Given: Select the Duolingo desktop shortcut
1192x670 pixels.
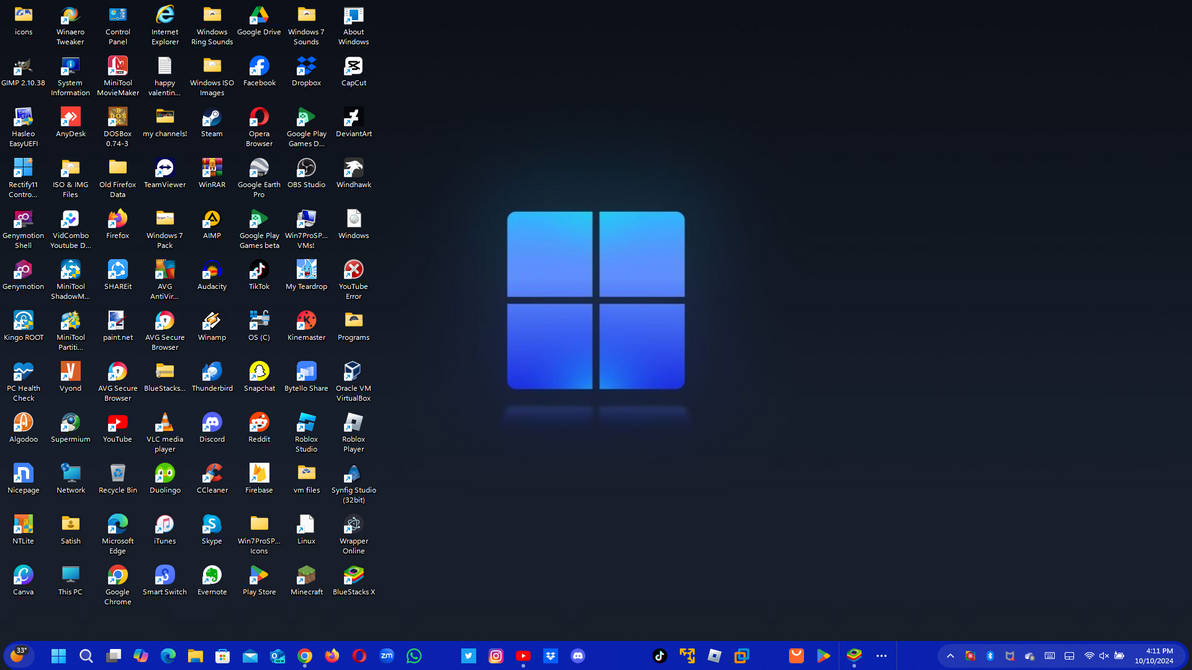Looking at the screenshot, I should [165, 479].
